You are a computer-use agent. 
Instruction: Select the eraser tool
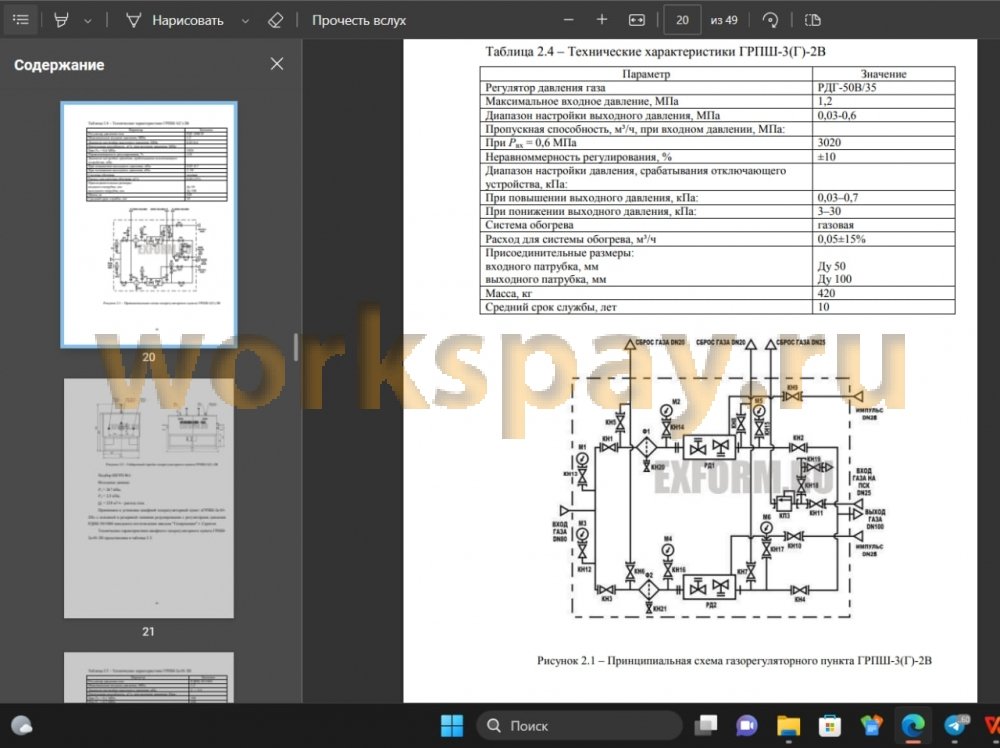click(x=276, y=20)
